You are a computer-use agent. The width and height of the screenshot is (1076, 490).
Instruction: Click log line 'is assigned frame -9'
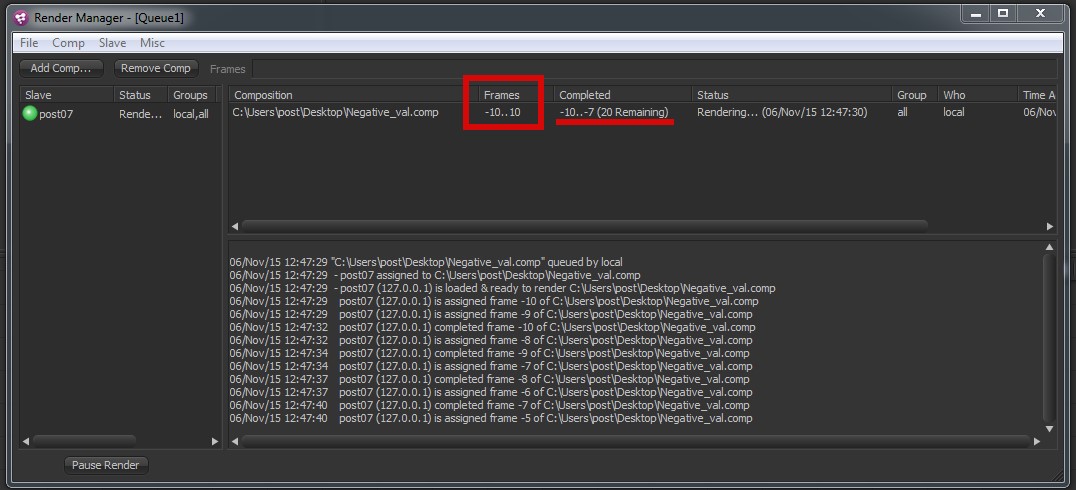point(491,314)
